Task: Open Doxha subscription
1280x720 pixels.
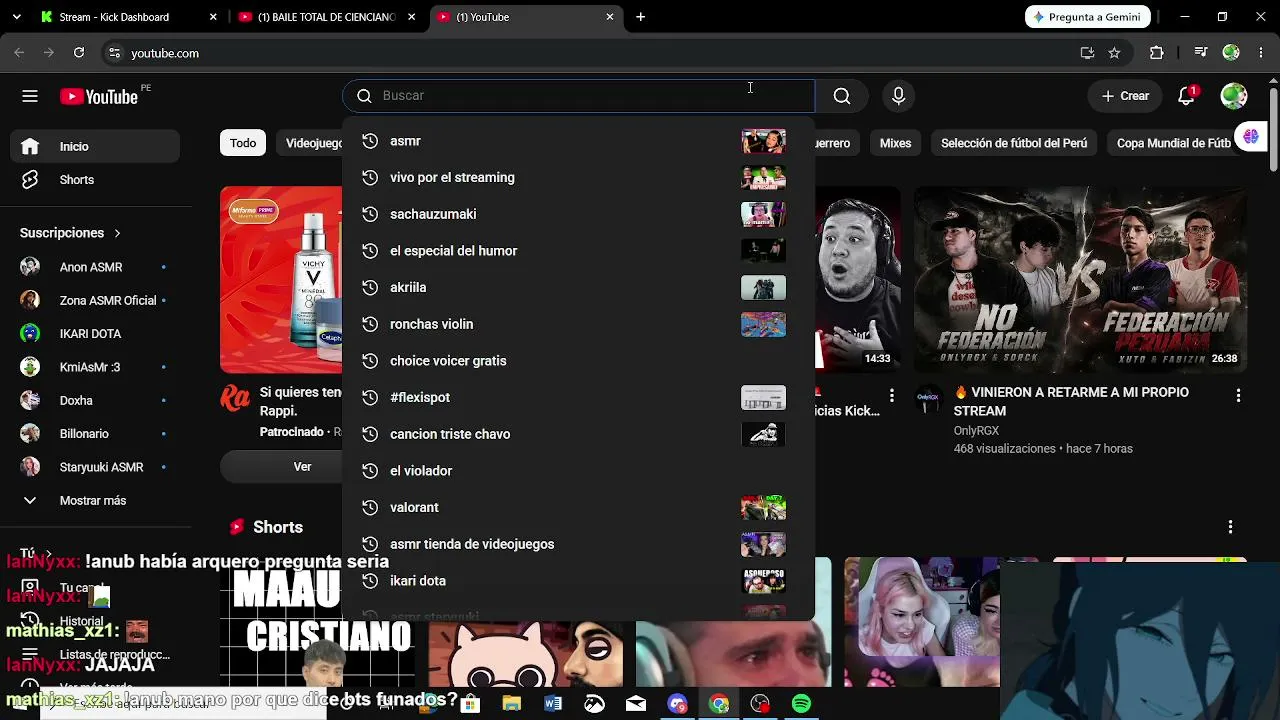Action: (x=96, y=401)
